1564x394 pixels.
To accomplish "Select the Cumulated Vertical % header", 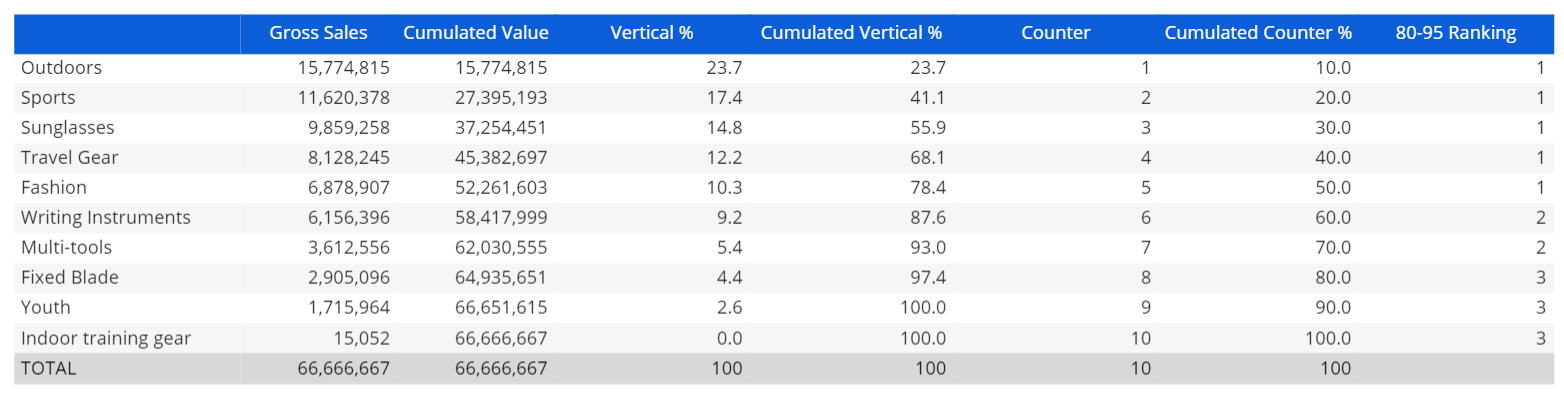I will (x=851, y=33).
